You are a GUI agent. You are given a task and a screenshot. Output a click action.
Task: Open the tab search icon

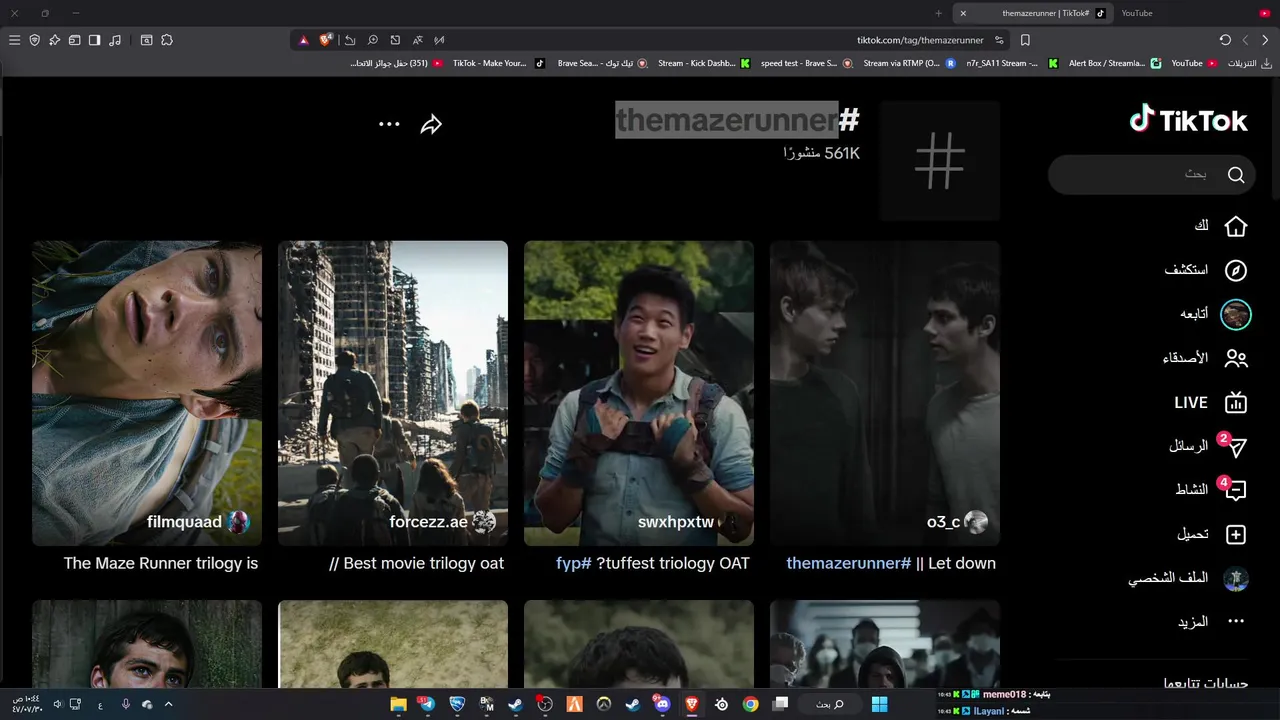(146, 40)
